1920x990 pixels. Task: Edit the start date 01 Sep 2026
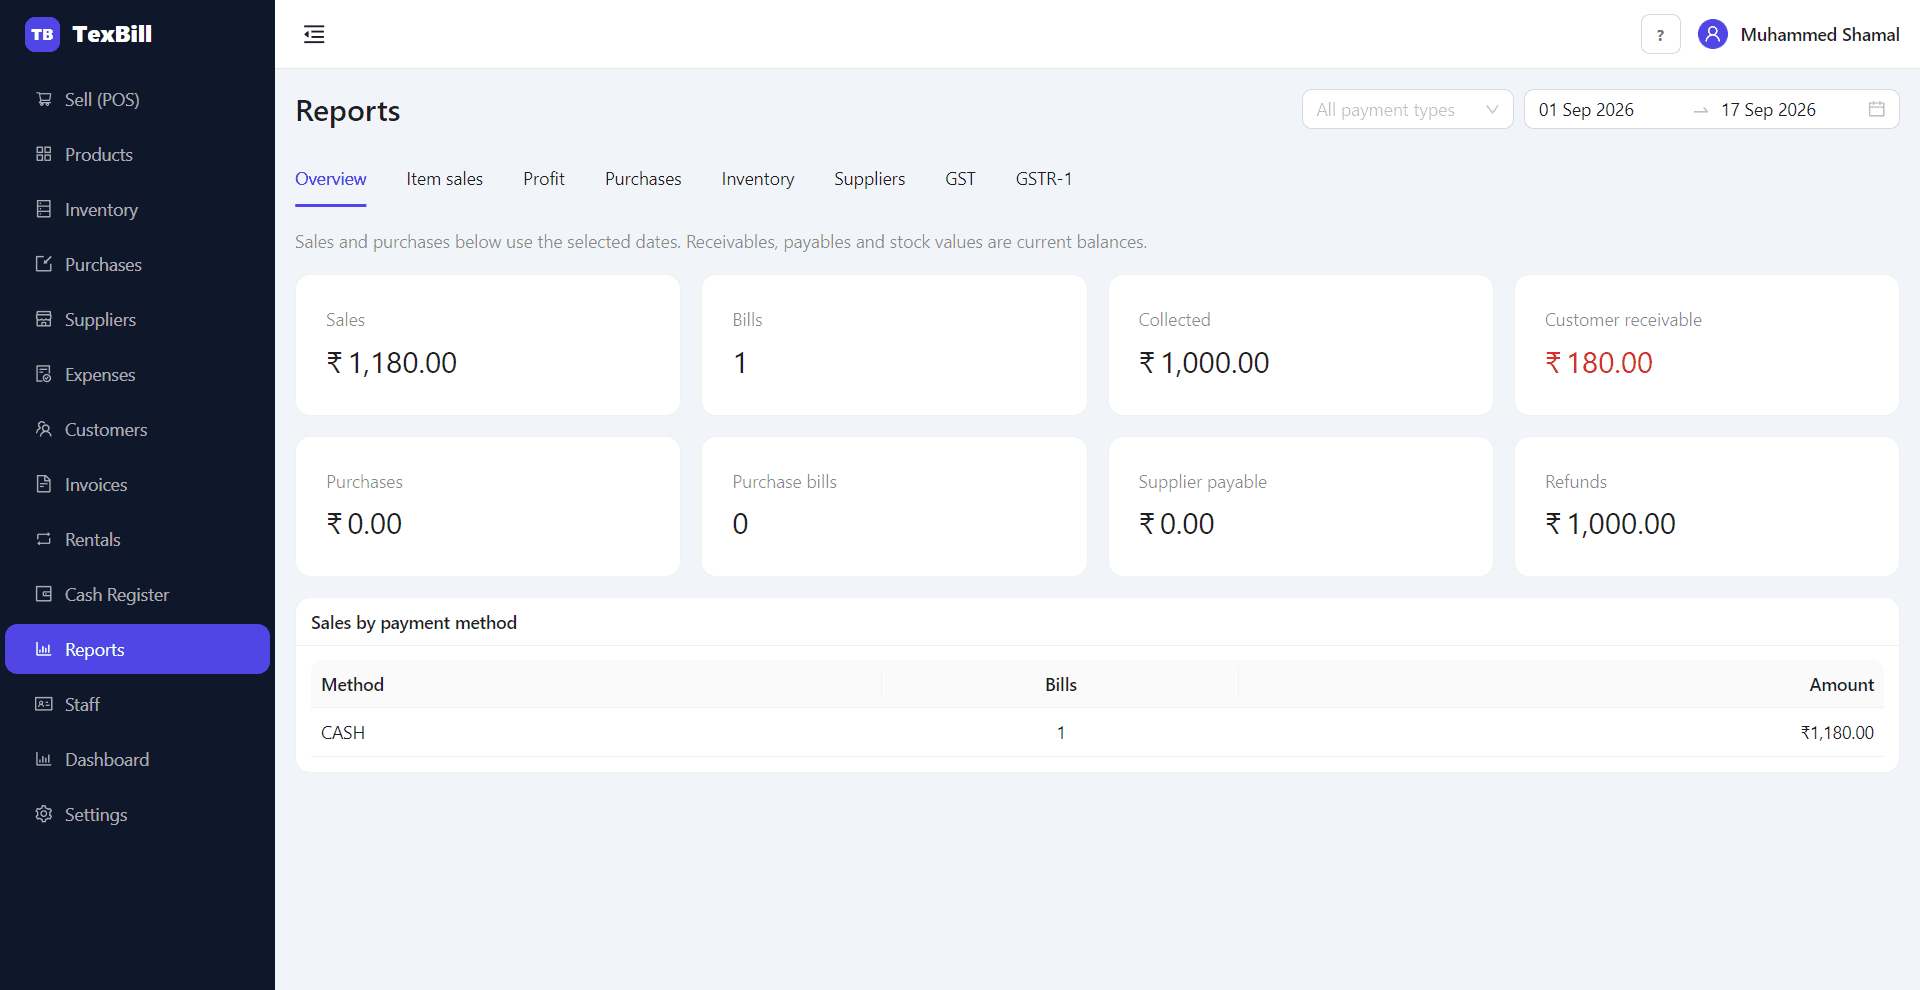[x=1586, y=110]
